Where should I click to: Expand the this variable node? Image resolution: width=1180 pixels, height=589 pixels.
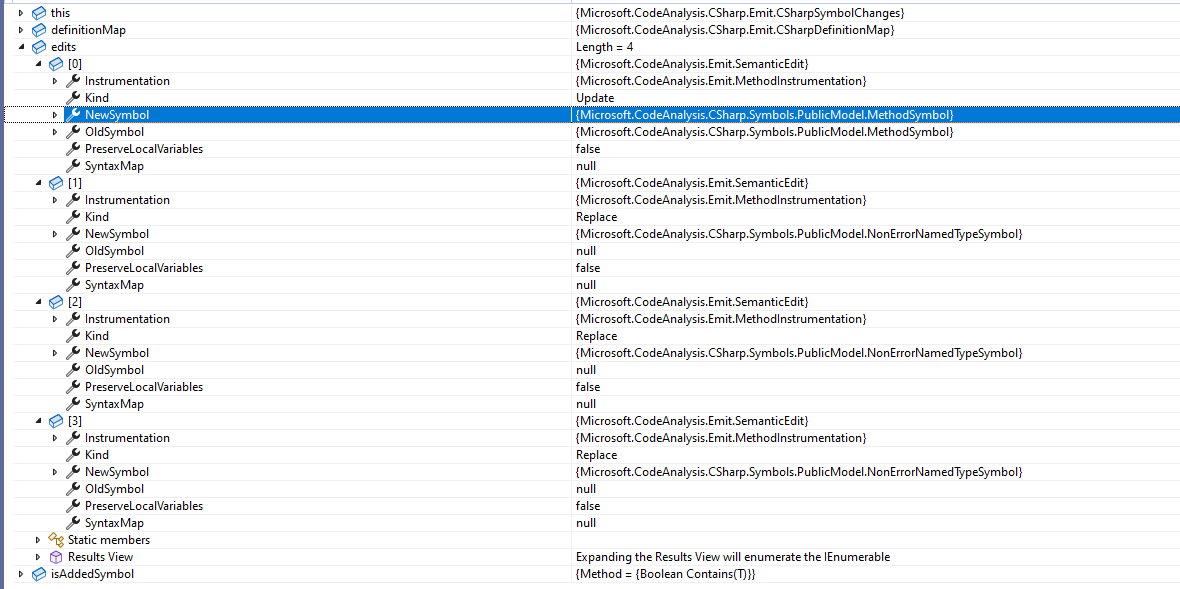click(22, 12)
